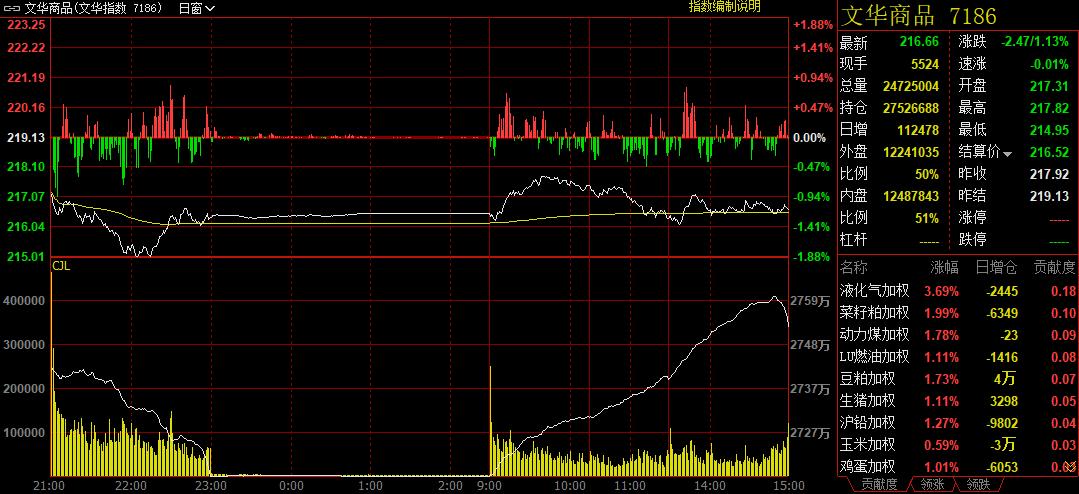This screenshot has height=494, width=1079.
Task: Select the 沪铅加权 row
Action: tap(958, 422)
